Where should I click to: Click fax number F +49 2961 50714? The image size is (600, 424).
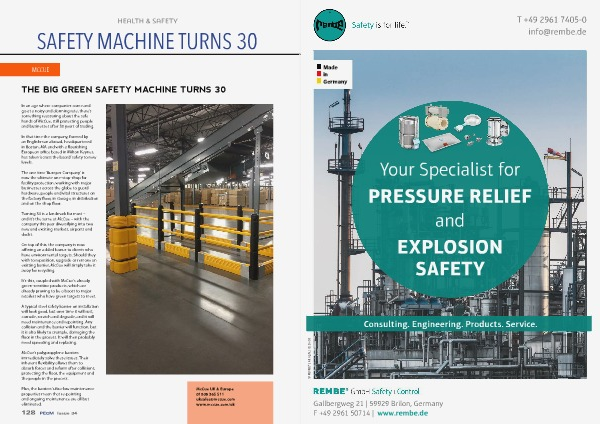click(342, 413)
